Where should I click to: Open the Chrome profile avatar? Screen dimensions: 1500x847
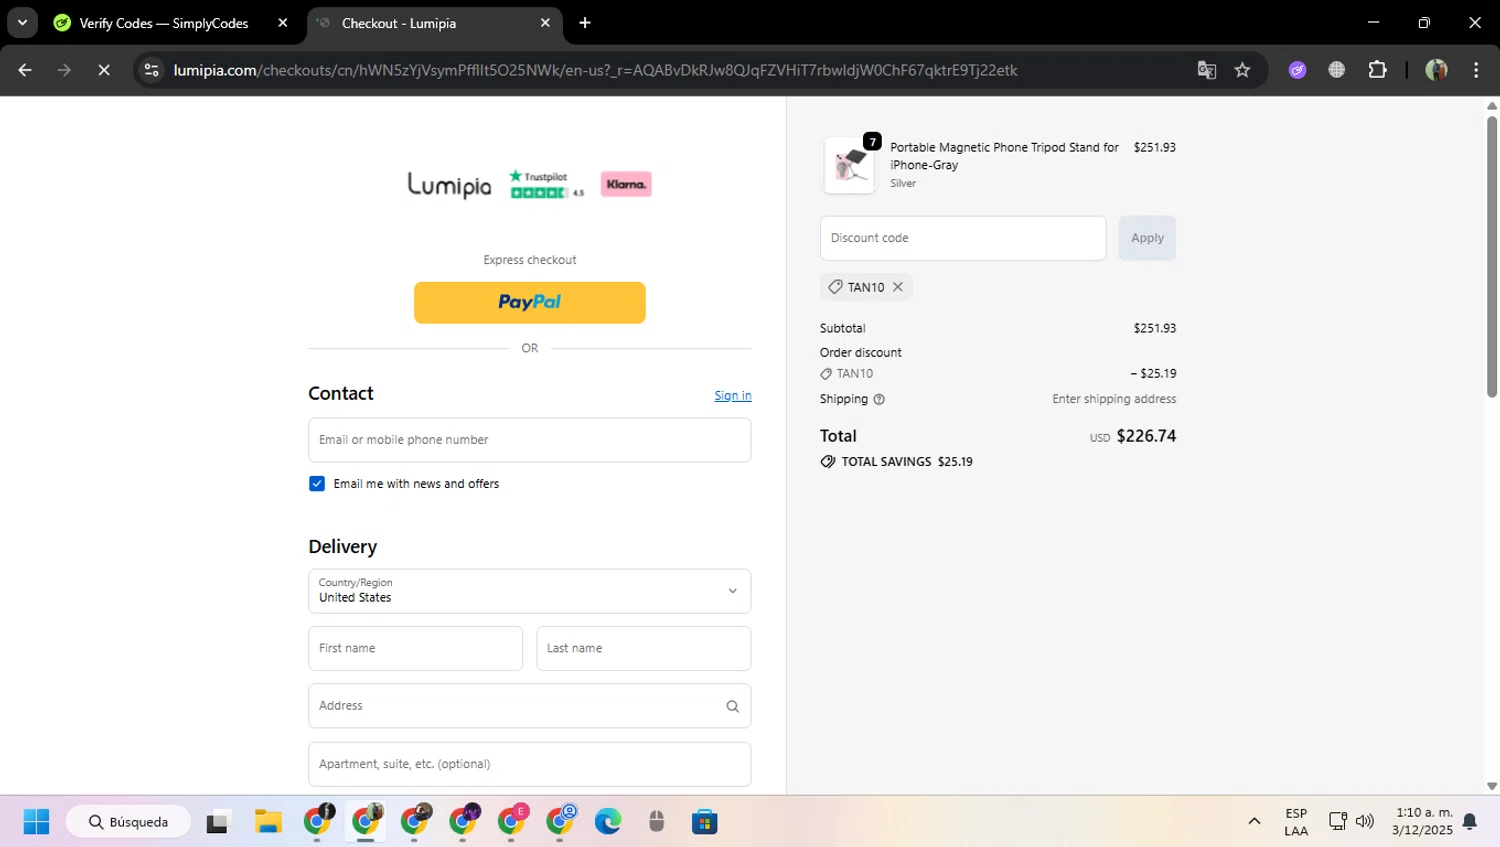(x=1436, y=70)
